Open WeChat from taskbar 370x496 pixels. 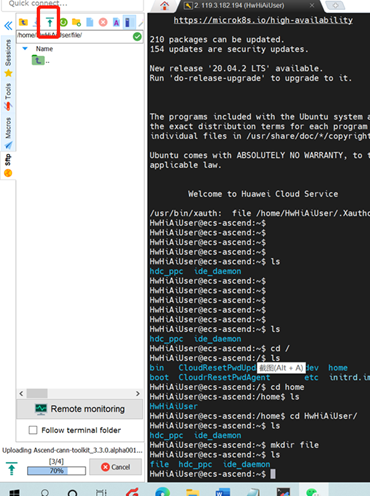pos(312,492)
